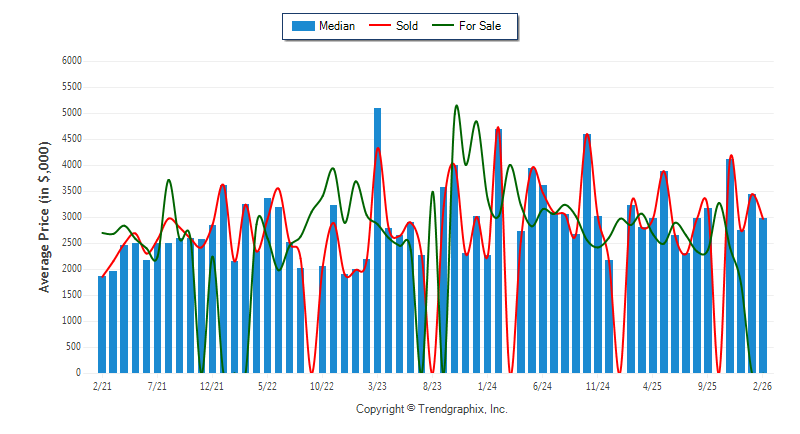The image size is (800, 434).
Task: Select the tallest blue bar near 3/23
Action: point(378,240)
